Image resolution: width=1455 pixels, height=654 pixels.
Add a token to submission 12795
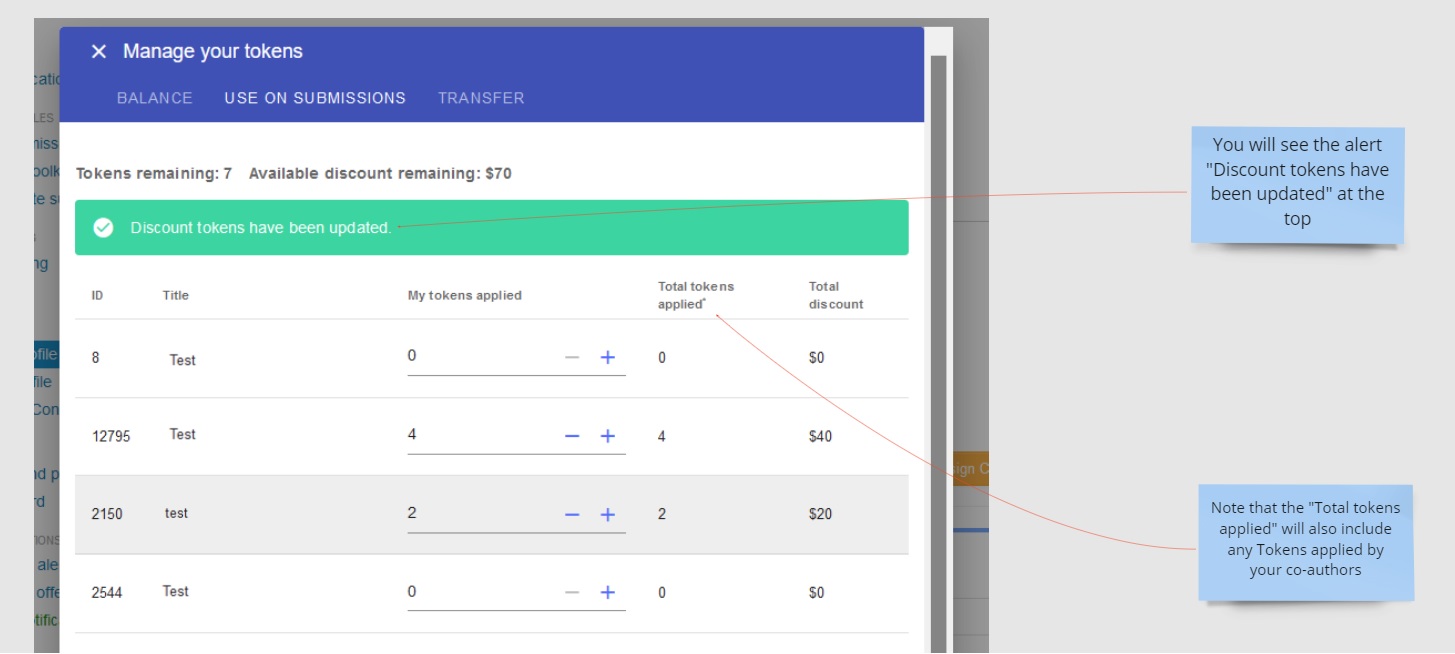[607, 436]
